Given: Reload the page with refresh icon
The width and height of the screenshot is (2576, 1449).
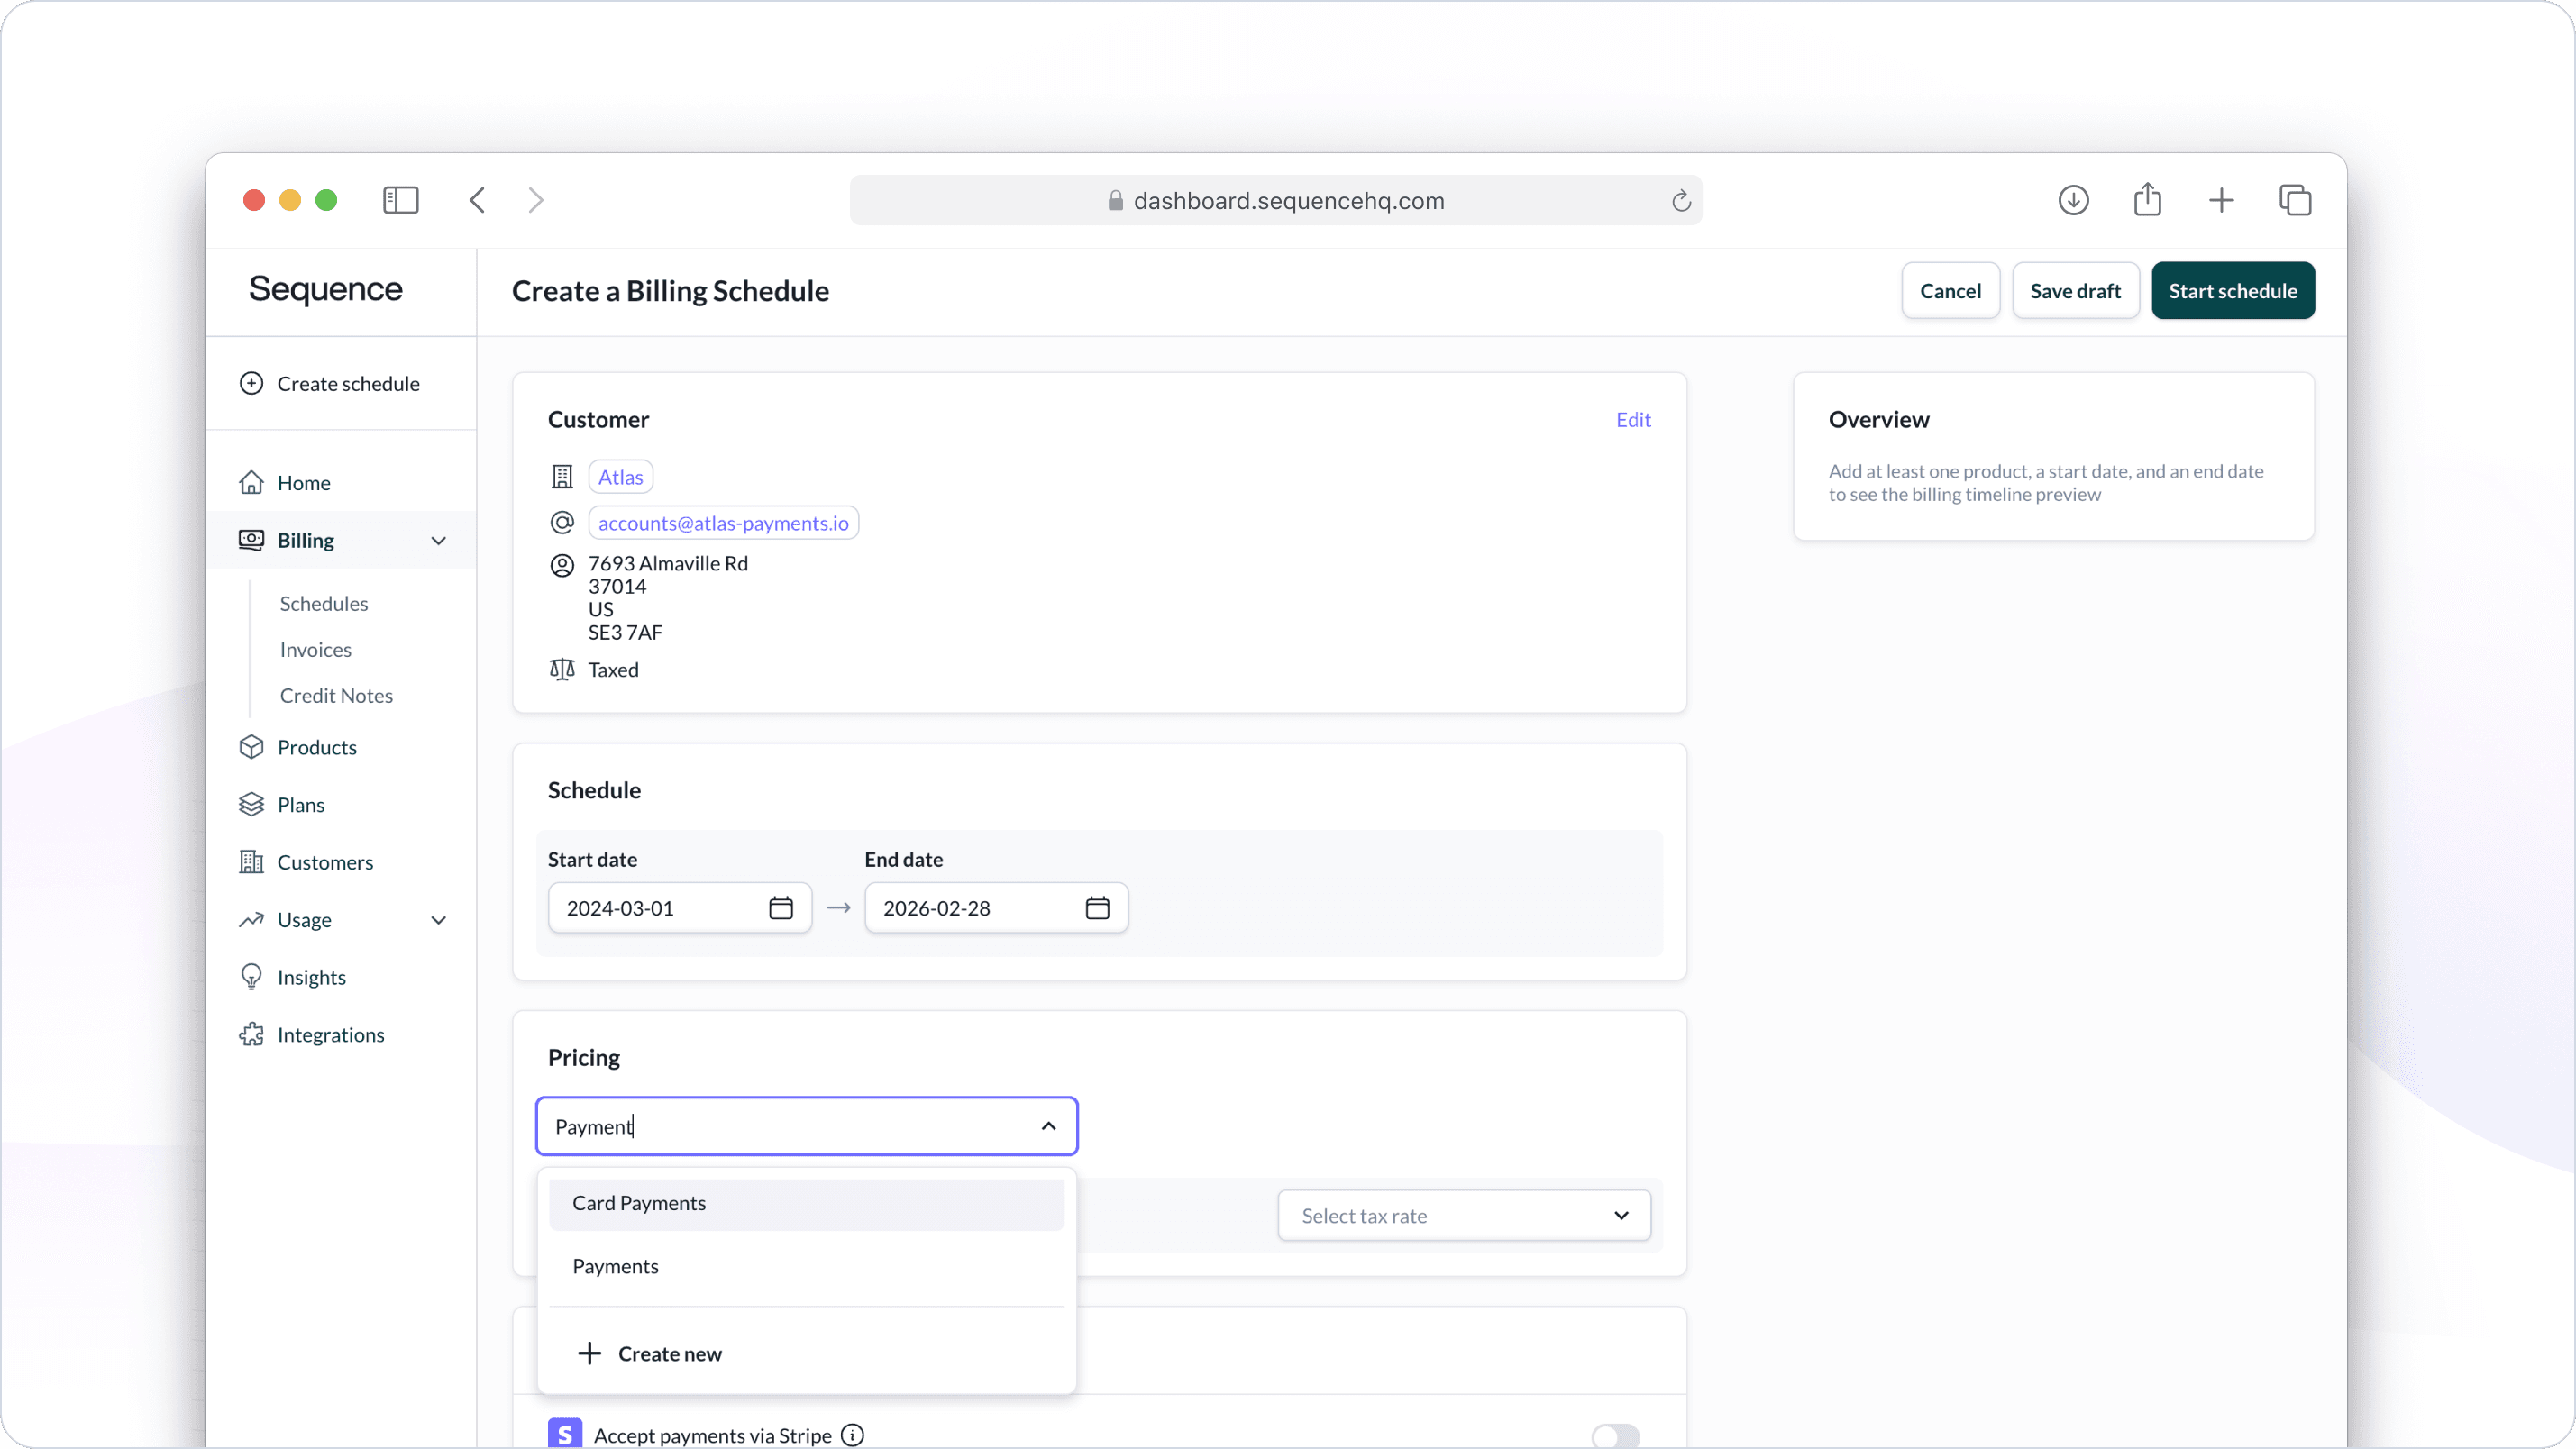Looking at the screenshot, I should pos(1681,201).
